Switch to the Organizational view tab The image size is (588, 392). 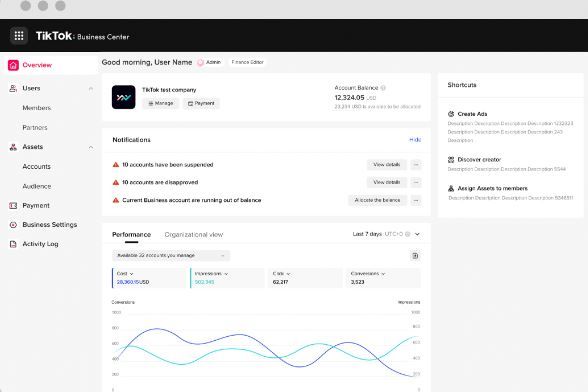[194, 235]
